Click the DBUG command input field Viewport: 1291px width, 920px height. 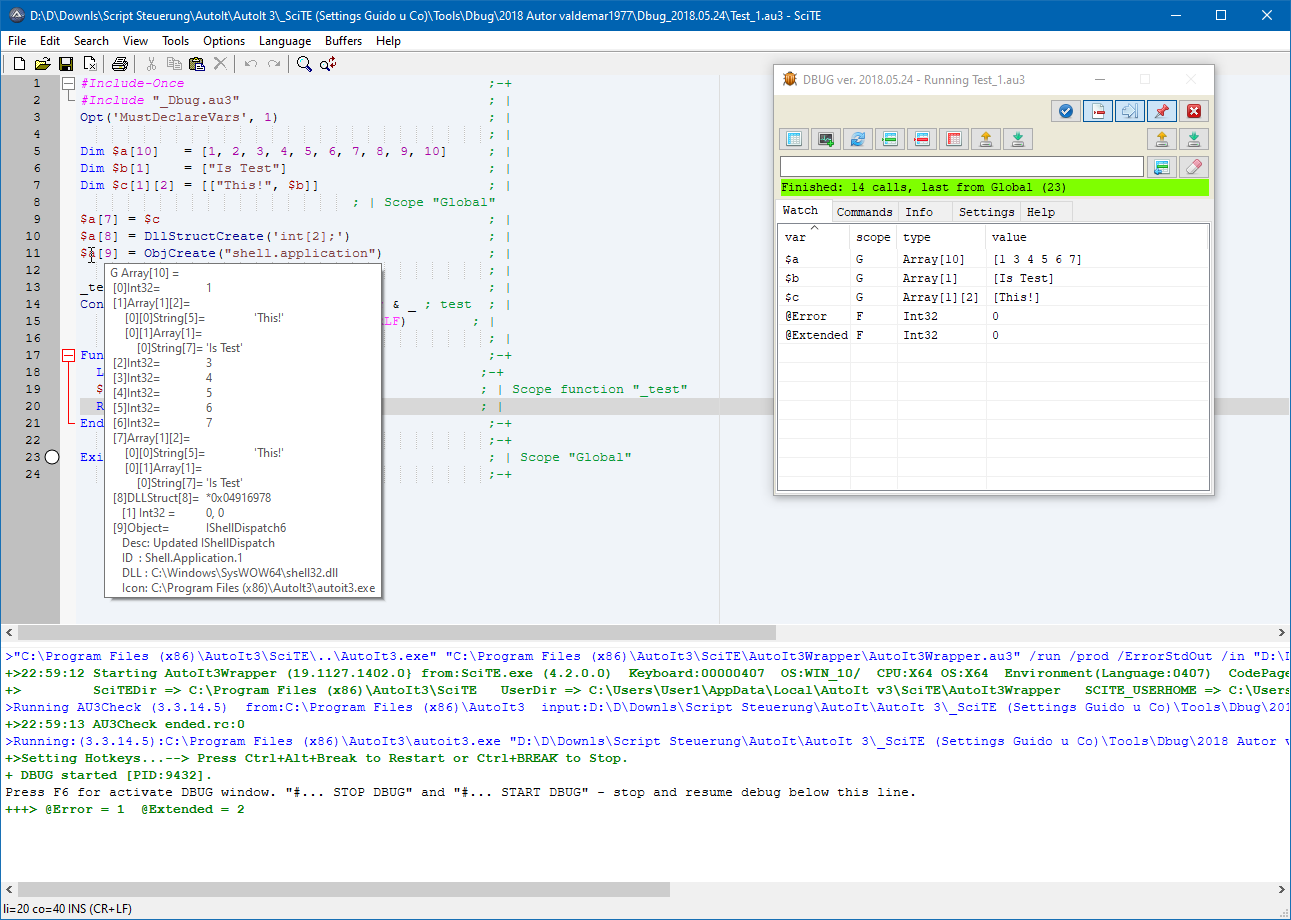pyautogui.click(x=961, y=167)
